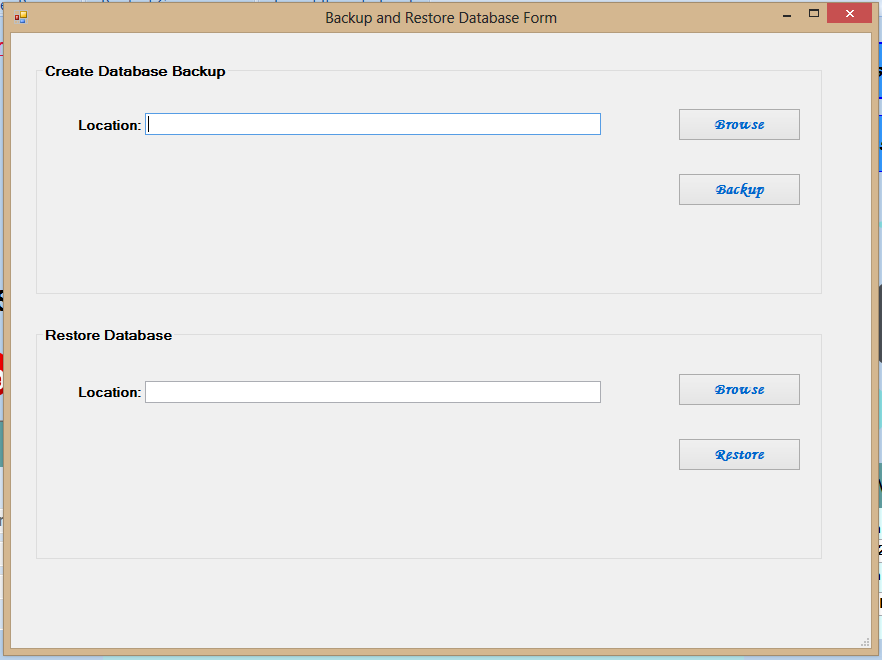
Task: Focus the Location field under Restore Database
Action: tap(373, 392)
